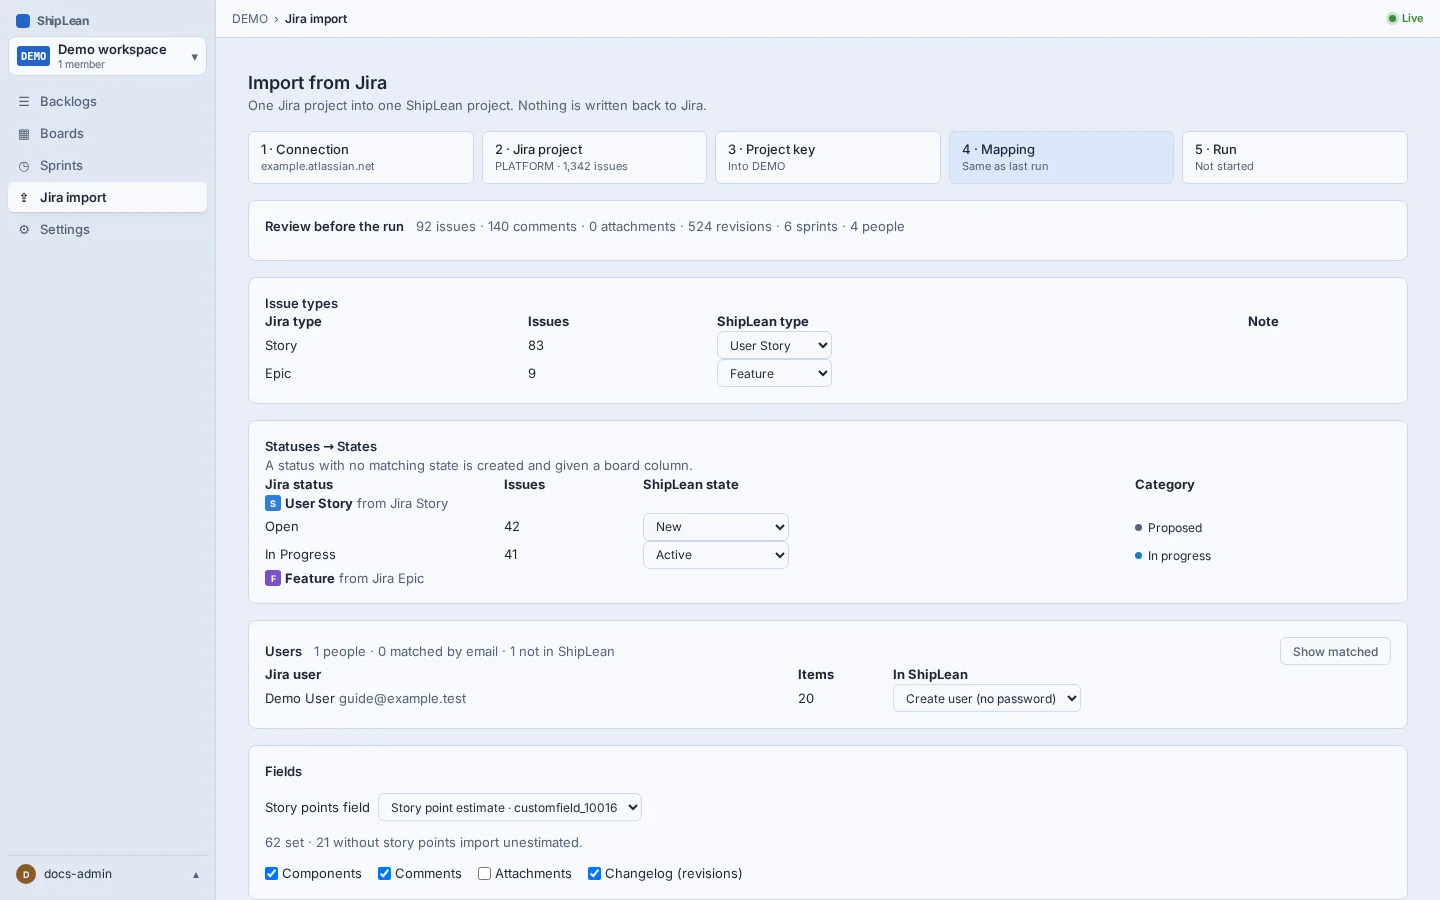Click the Feature type icon
This screenshot has width=1440, height=900.
[x=273, y=579]
